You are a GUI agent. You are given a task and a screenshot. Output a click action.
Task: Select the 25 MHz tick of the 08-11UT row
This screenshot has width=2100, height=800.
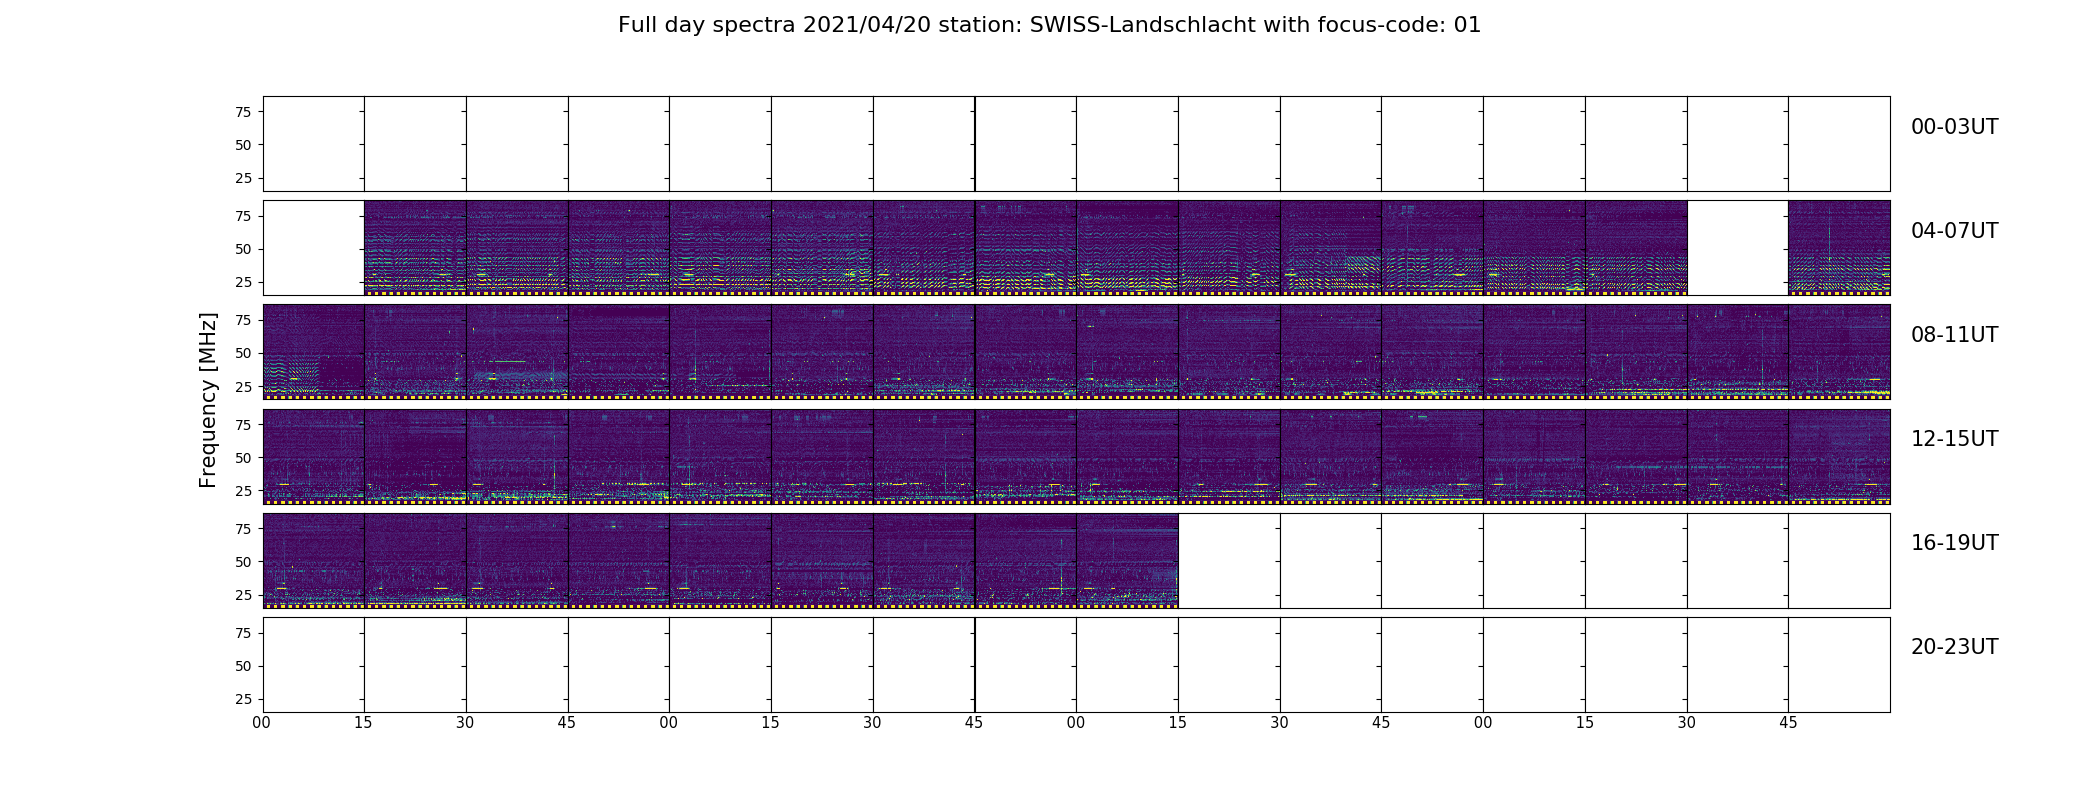pos(243,386)
